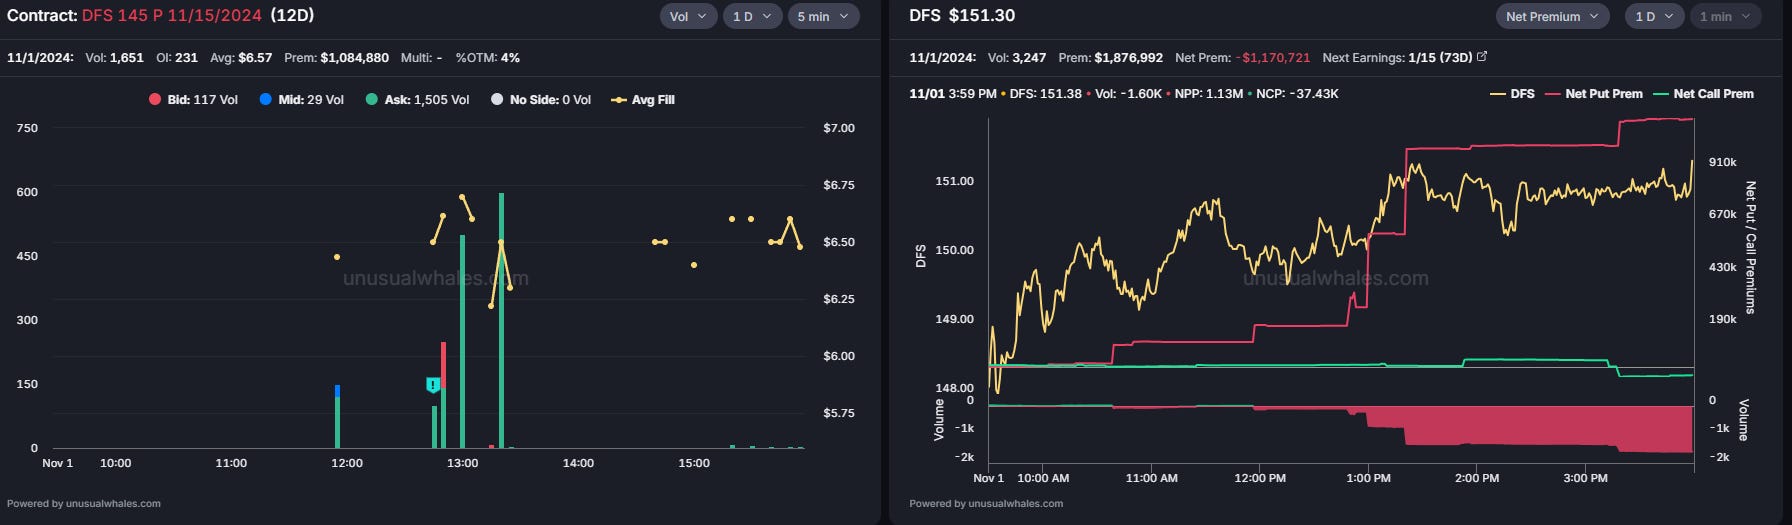This screenshot has width=1792, height=525.
Task: Click the Net Prem -$1,170,721 value
Action: 1242,58
